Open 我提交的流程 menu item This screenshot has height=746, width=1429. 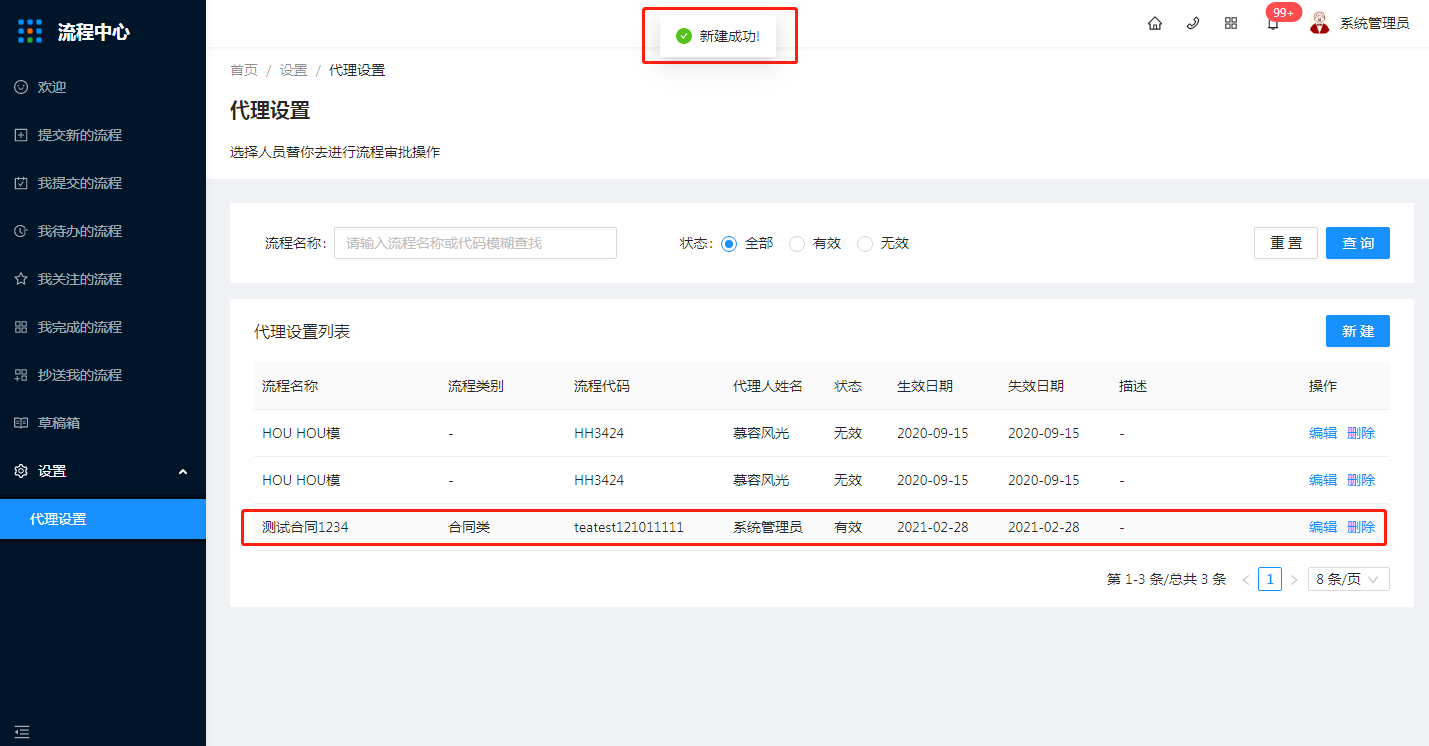click(x=103, y=183)
